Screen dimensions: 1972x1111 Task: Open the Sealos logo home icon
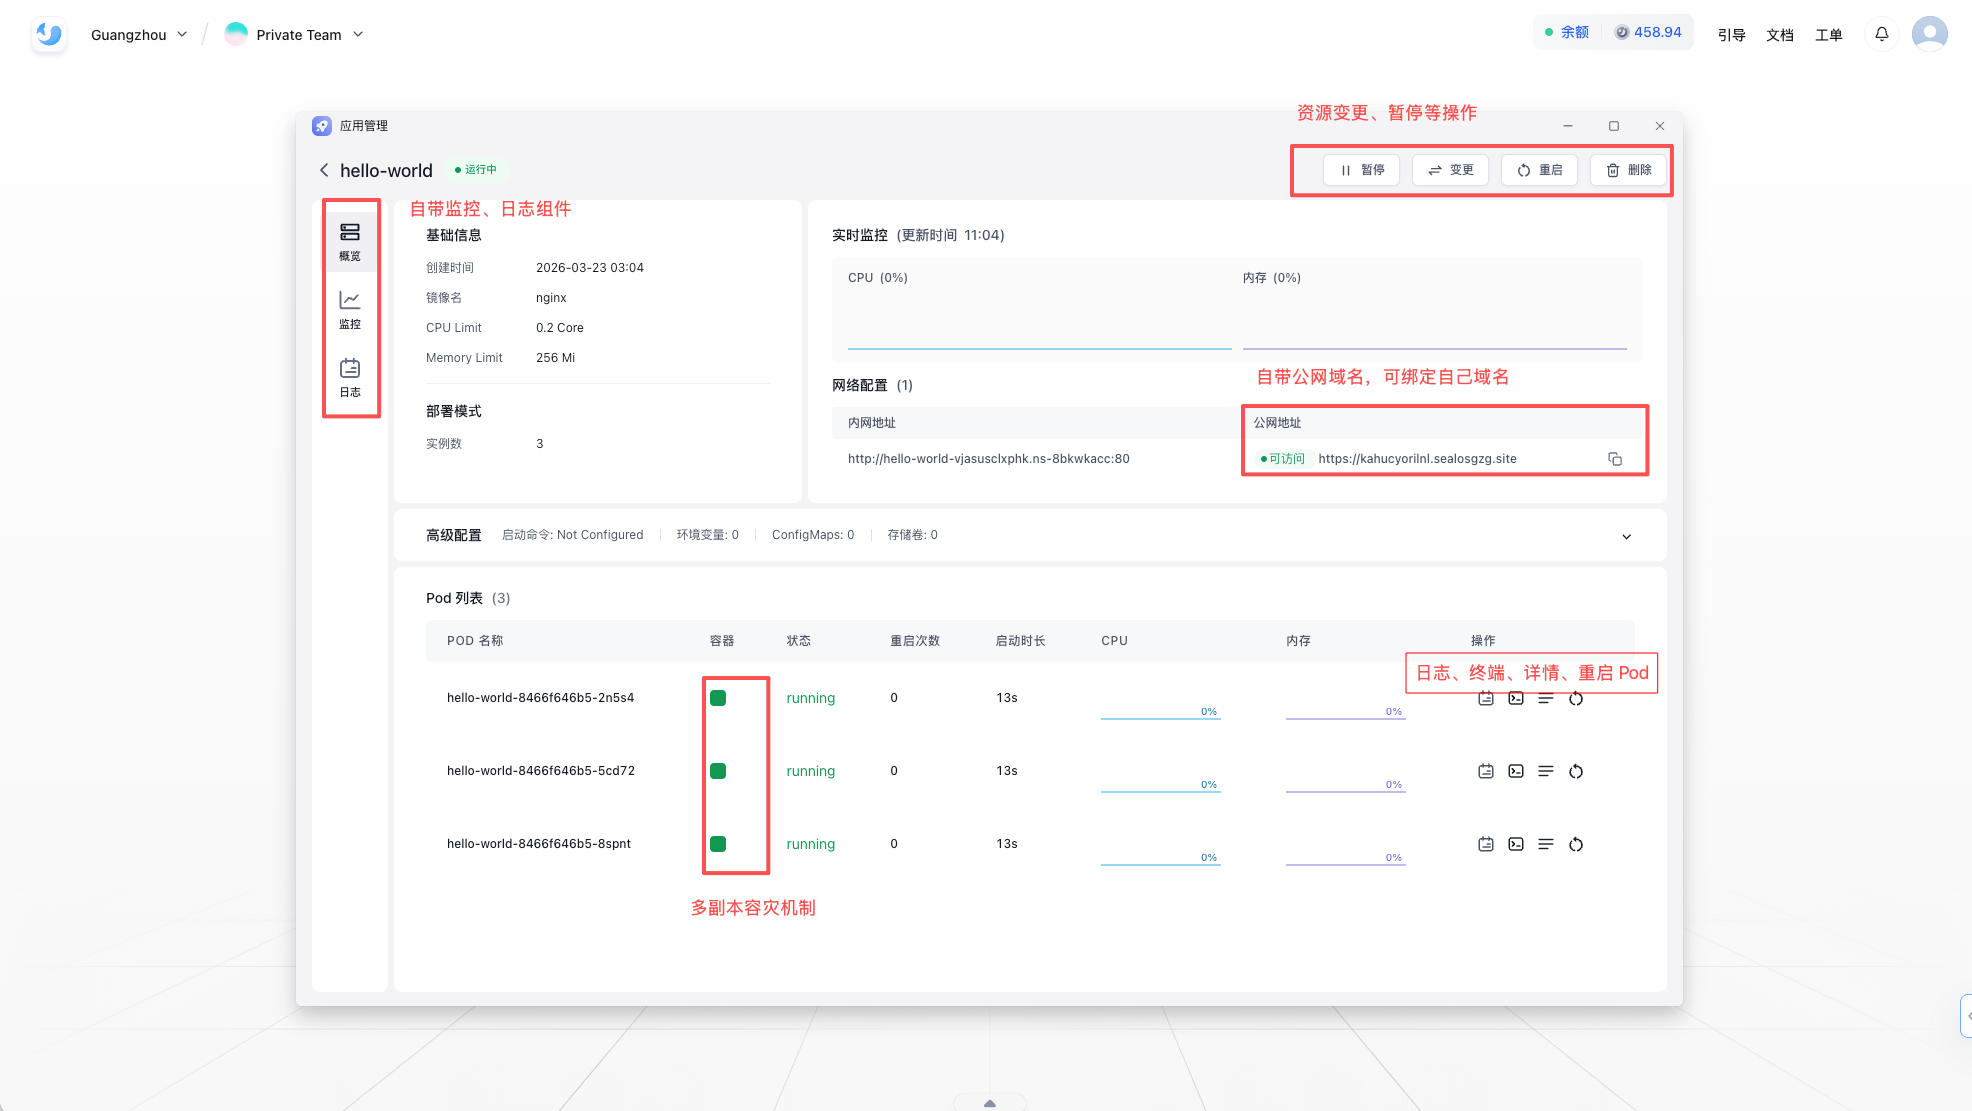48,35
